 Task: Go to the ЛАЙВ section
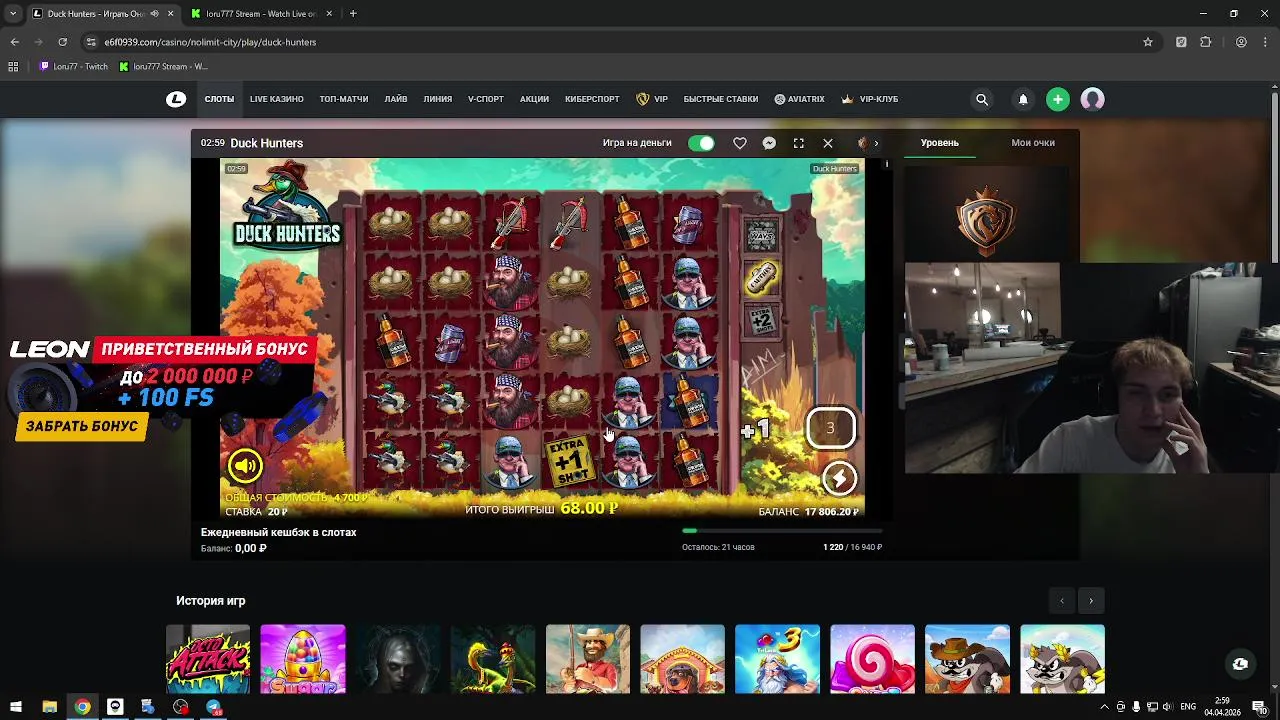click(396, 99)
